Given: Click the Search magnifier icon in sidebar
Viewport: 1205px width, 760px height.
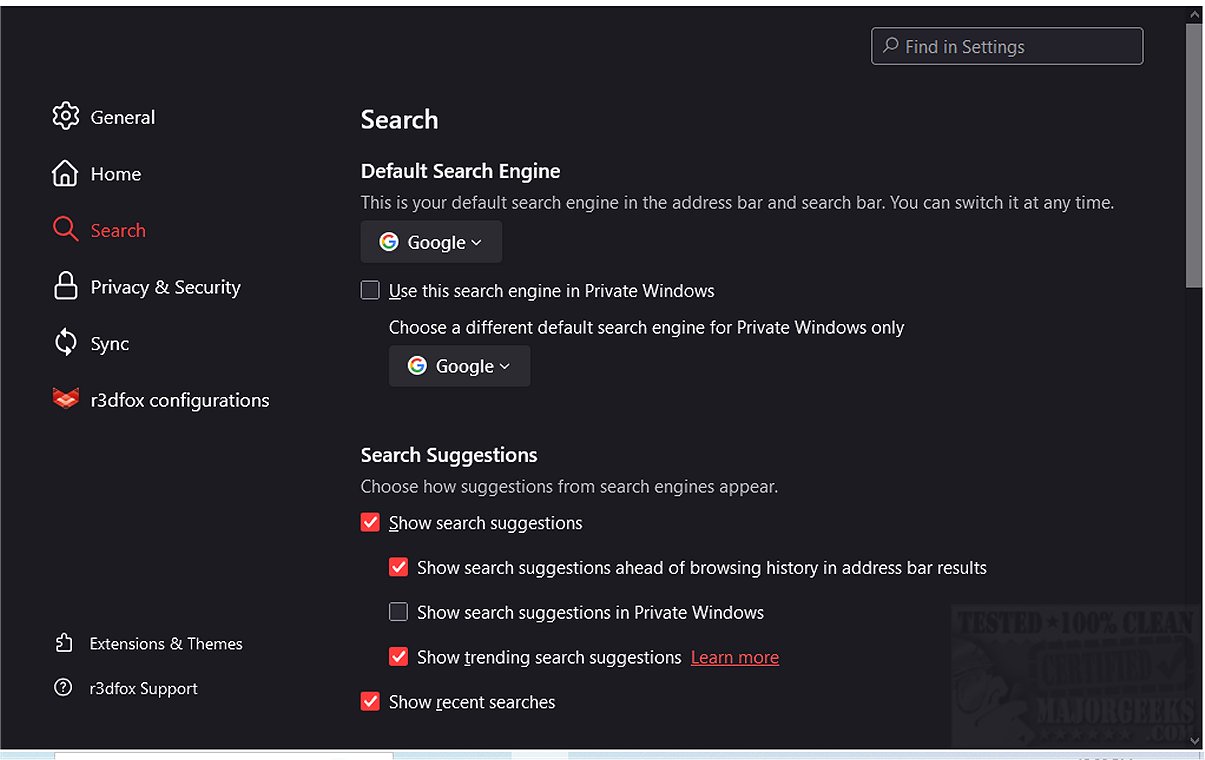Looking at the screenshot, I should [x=65, y=230].
